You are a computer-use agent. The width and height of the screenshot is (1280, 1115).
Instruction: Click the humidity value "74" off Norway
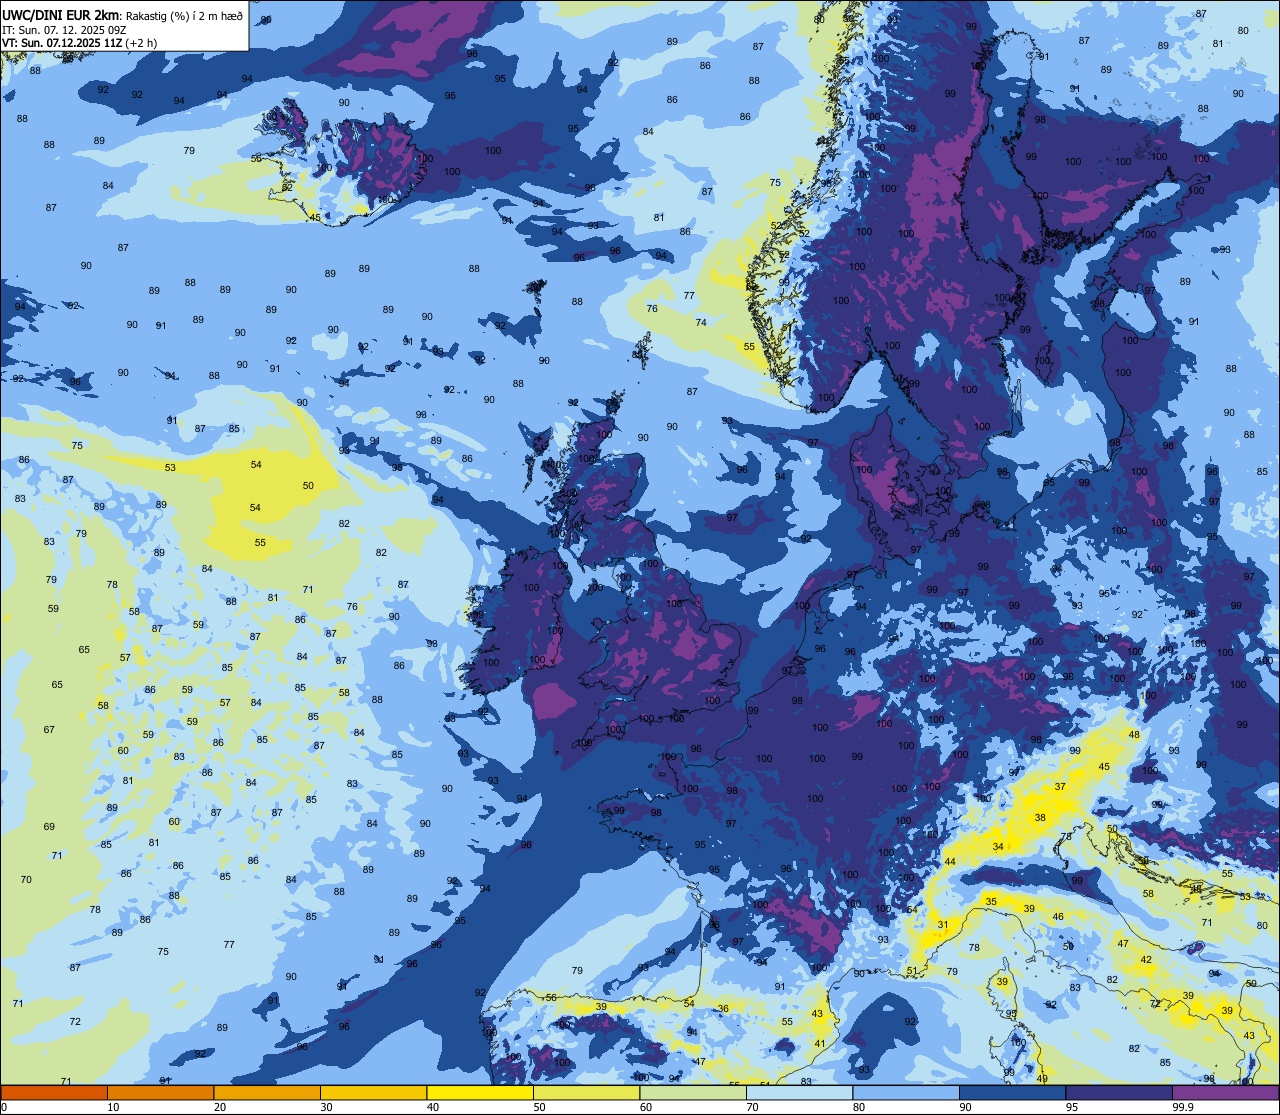click(701, 322)
